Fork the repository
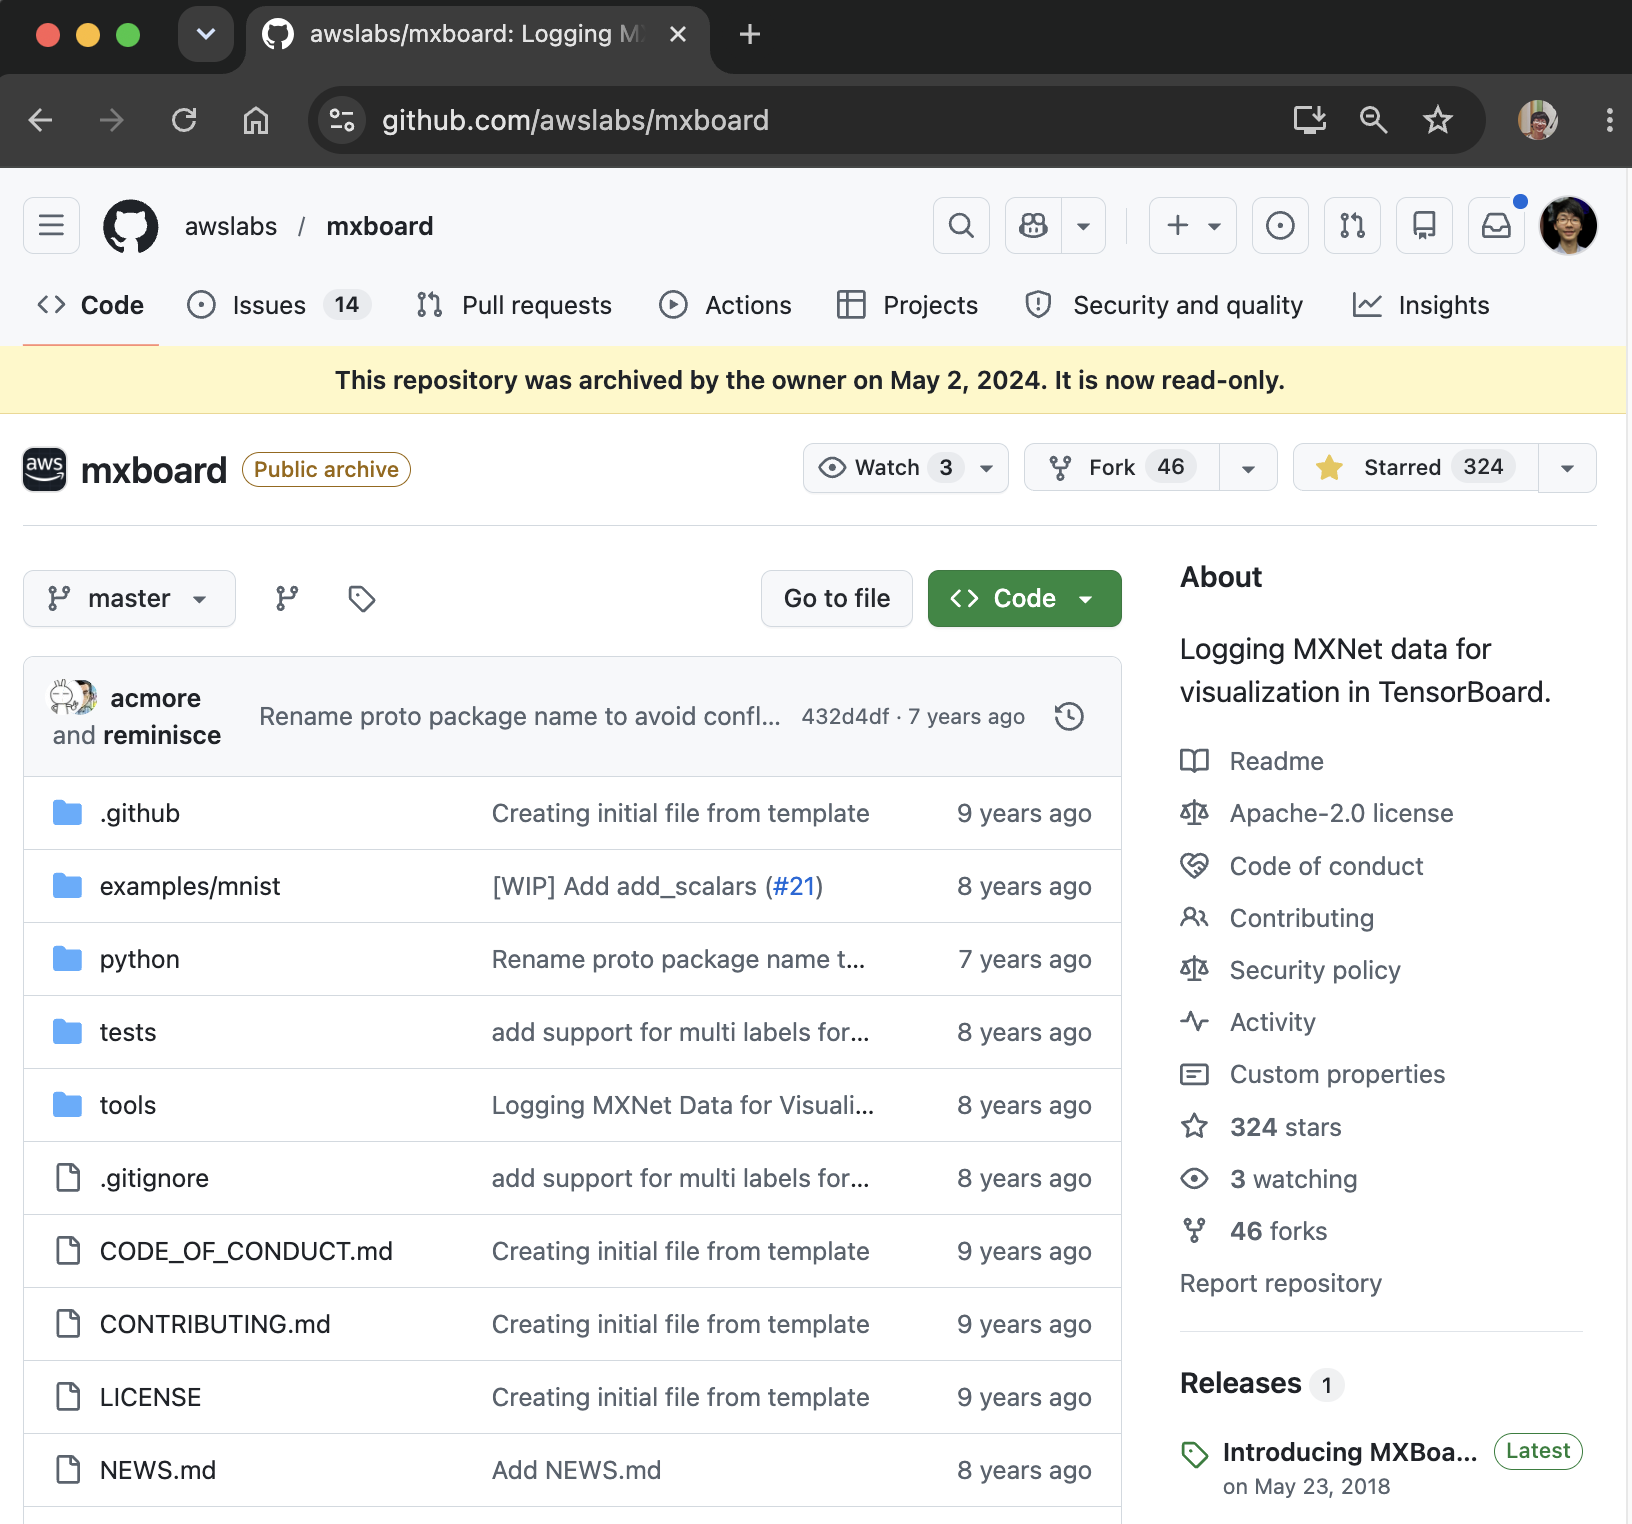 coord(1122,467)
